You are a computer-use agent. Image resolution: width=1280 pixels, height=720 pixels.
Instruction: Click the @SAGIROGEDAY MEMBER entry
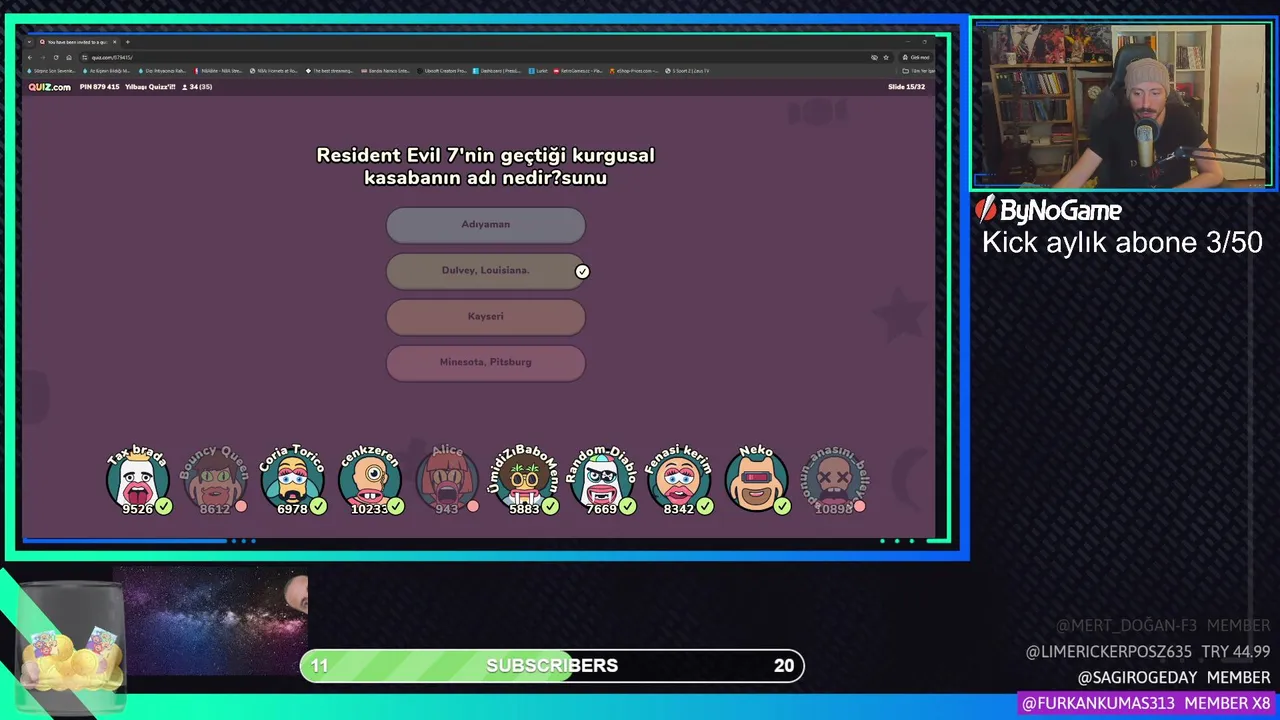tap(1173, 678)
